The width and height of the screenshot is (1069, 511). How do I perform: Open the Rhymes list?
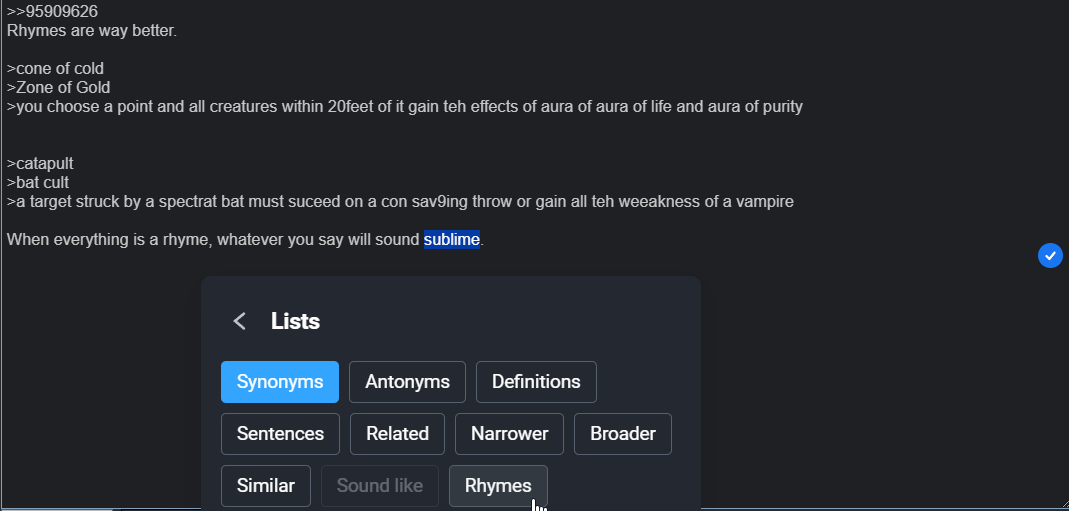point(498,486)
